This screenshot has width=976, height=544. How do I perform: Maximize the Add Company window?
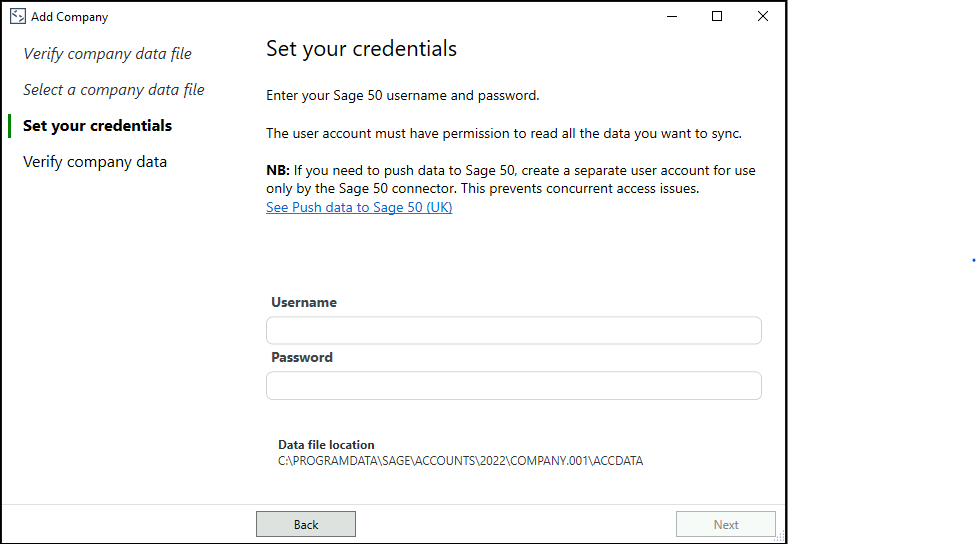pyautogui.click(x=717, y=16)
